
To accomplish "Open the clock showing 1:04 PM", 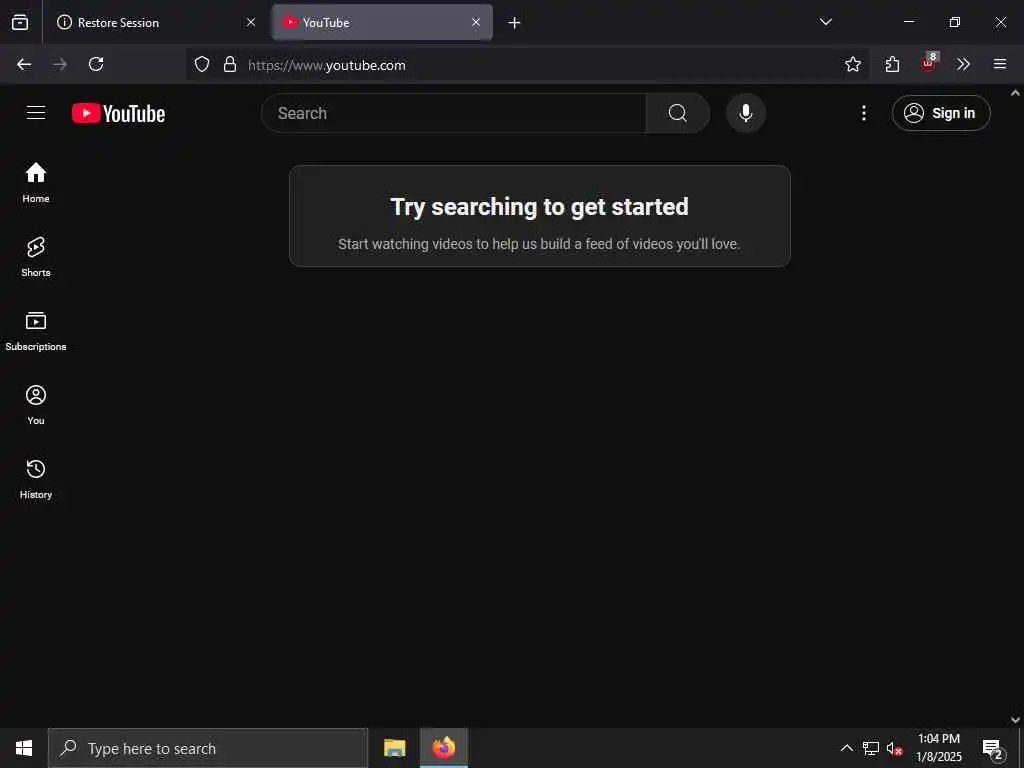I will click(x=938, y=748).
